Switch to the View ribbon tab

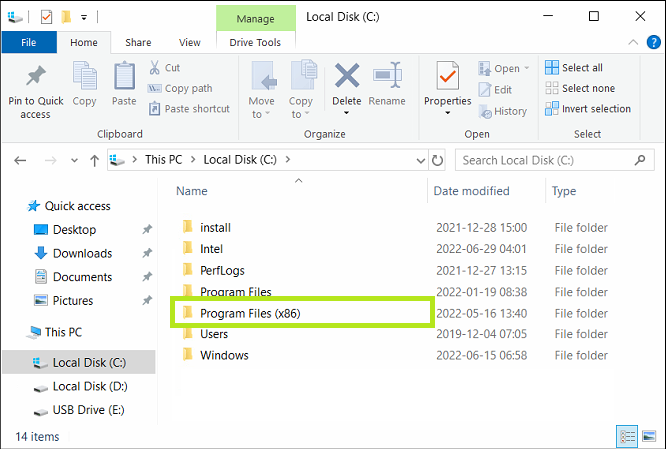pyautogui.click(x=189, y=43)
